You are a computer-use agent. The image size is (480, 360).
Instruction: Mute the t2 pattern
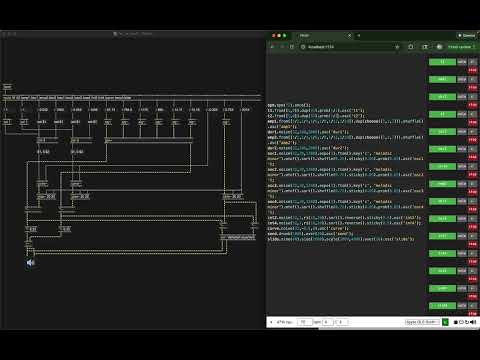[462, 114]
